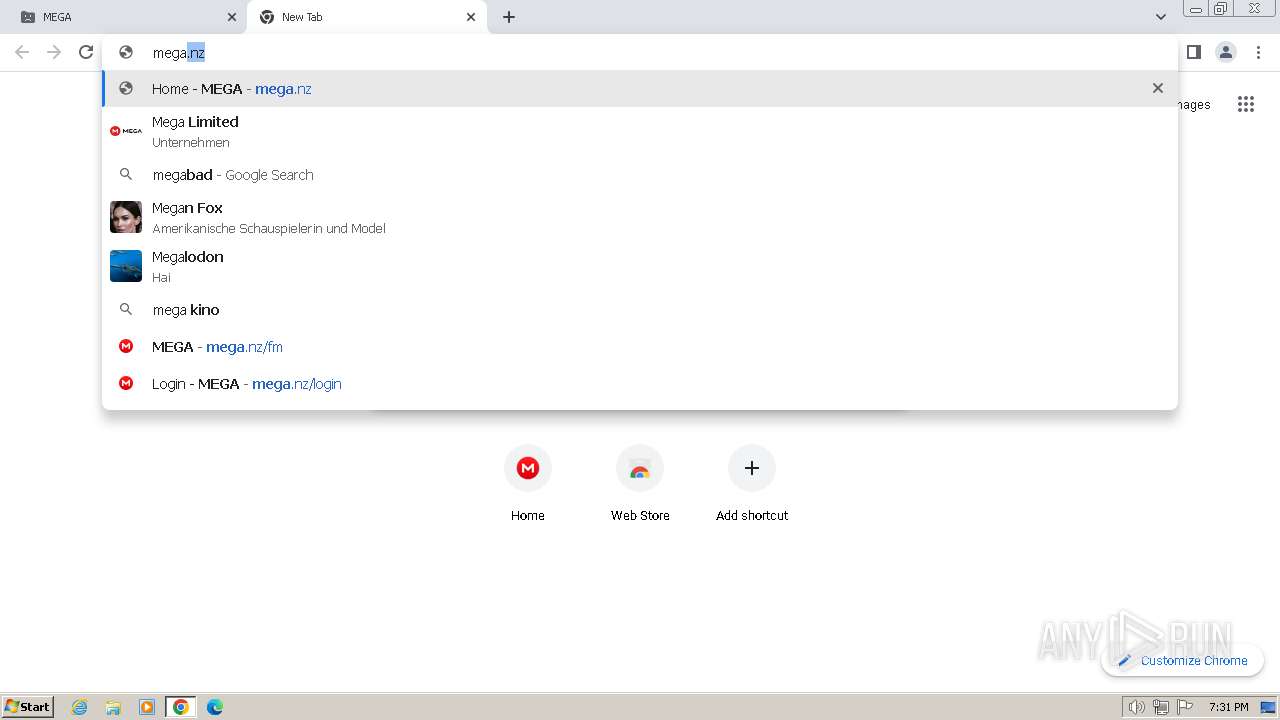Open the Web Store shortcut tile
This screenshot has width=1280, height=720.
(x=640, y=485)
